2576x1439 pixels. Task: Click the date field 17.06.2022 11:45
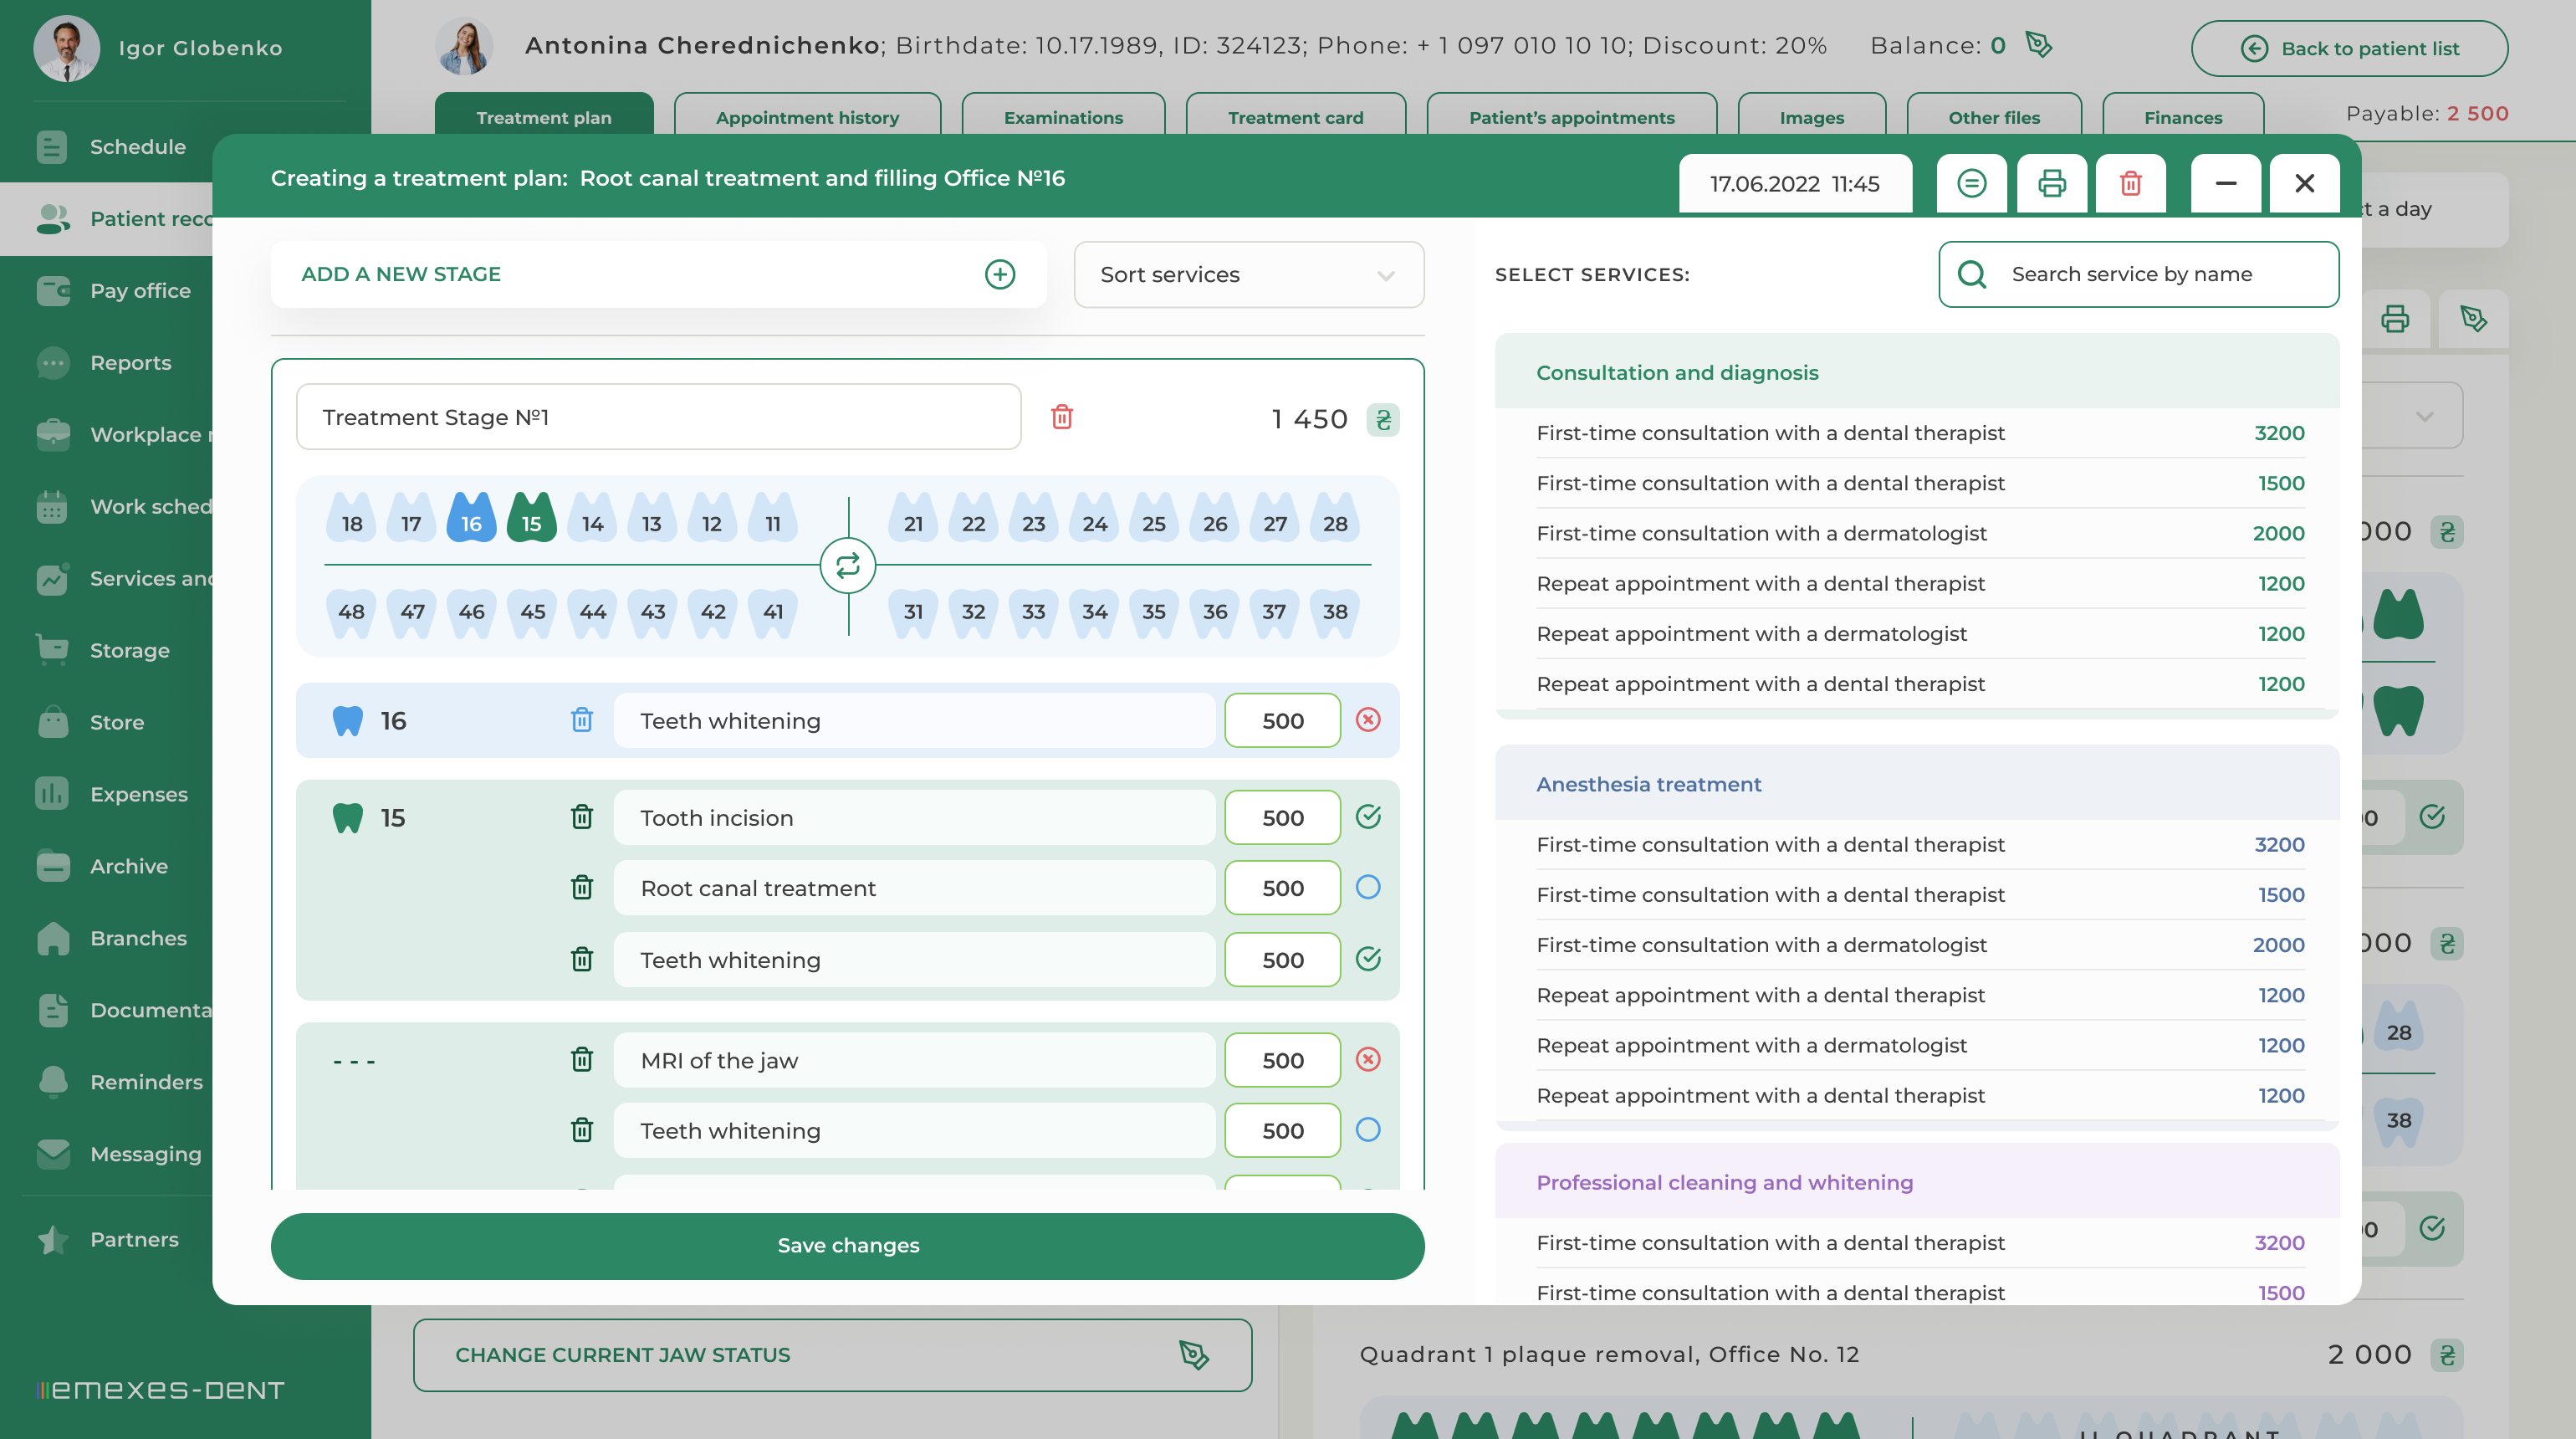(x=1795, y=183)
